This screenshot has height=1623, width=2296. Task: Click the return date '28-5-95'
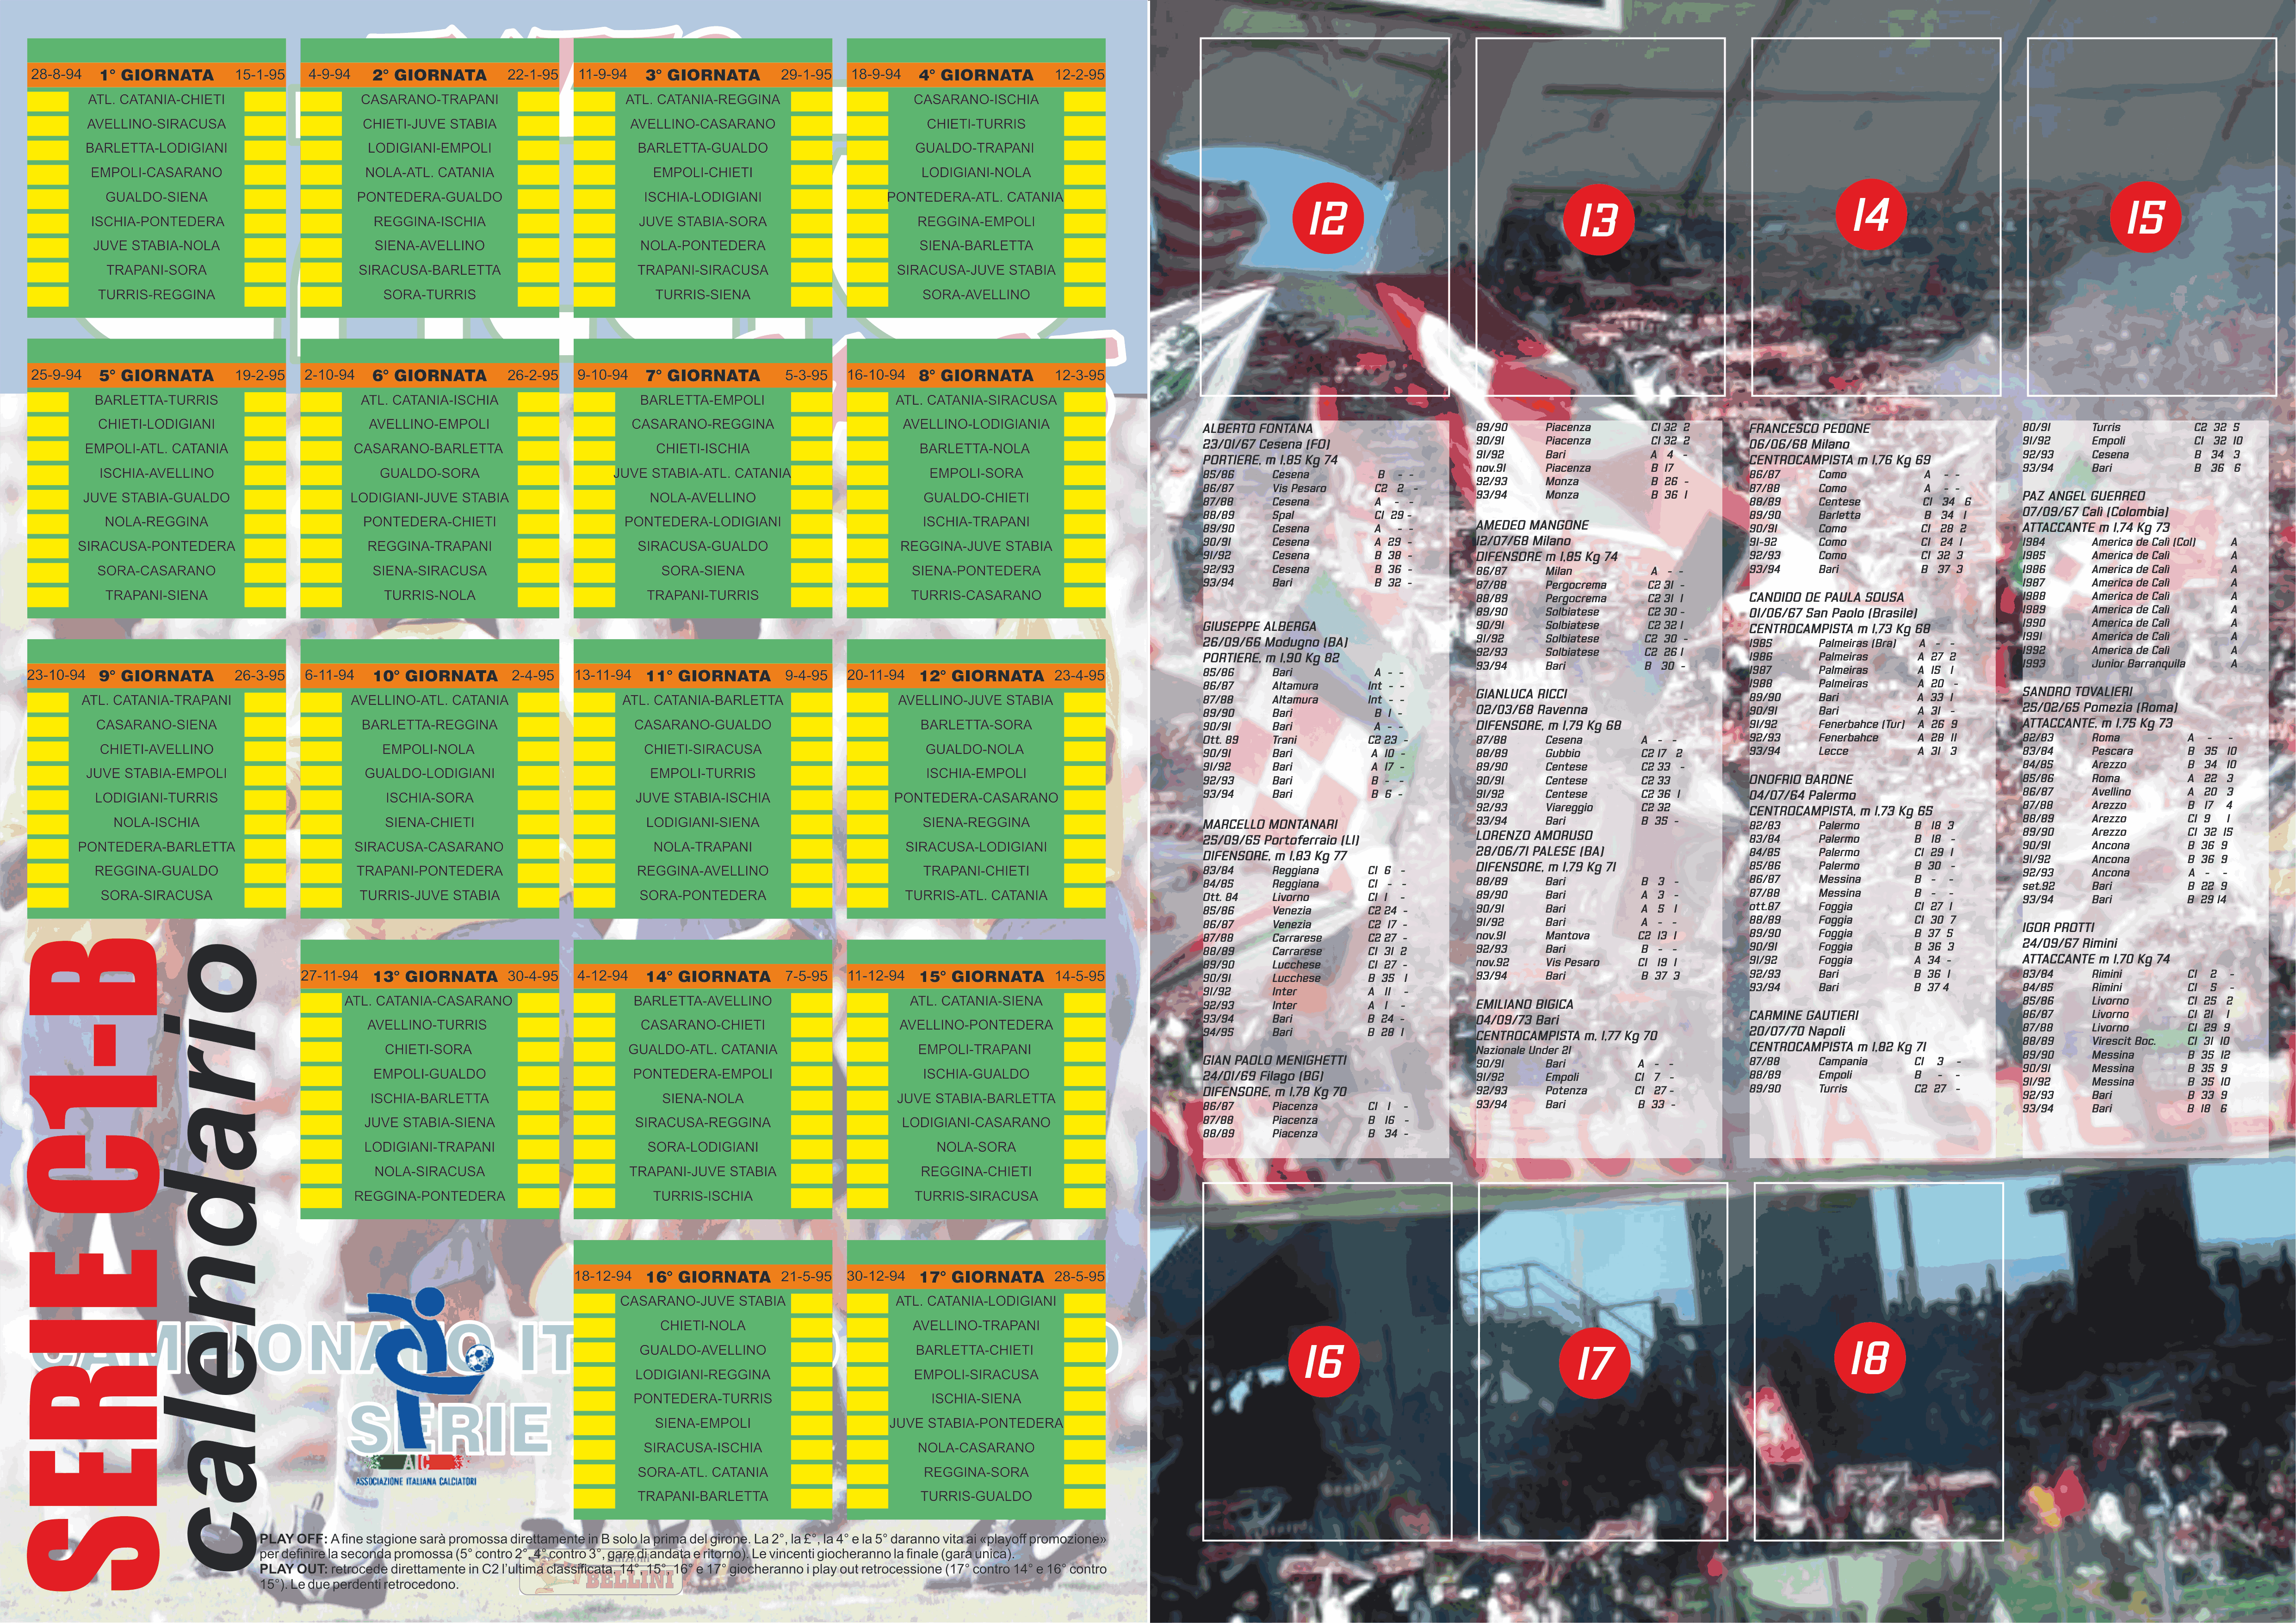pos(1078,1277)
